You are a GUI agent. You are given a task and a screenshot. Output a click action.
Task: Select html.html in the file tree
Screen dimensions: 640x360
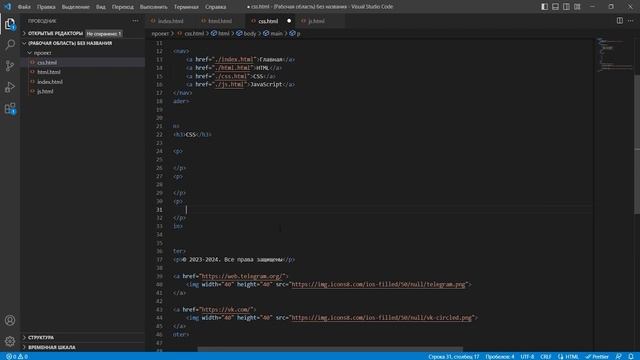click(x=83, y=72)
